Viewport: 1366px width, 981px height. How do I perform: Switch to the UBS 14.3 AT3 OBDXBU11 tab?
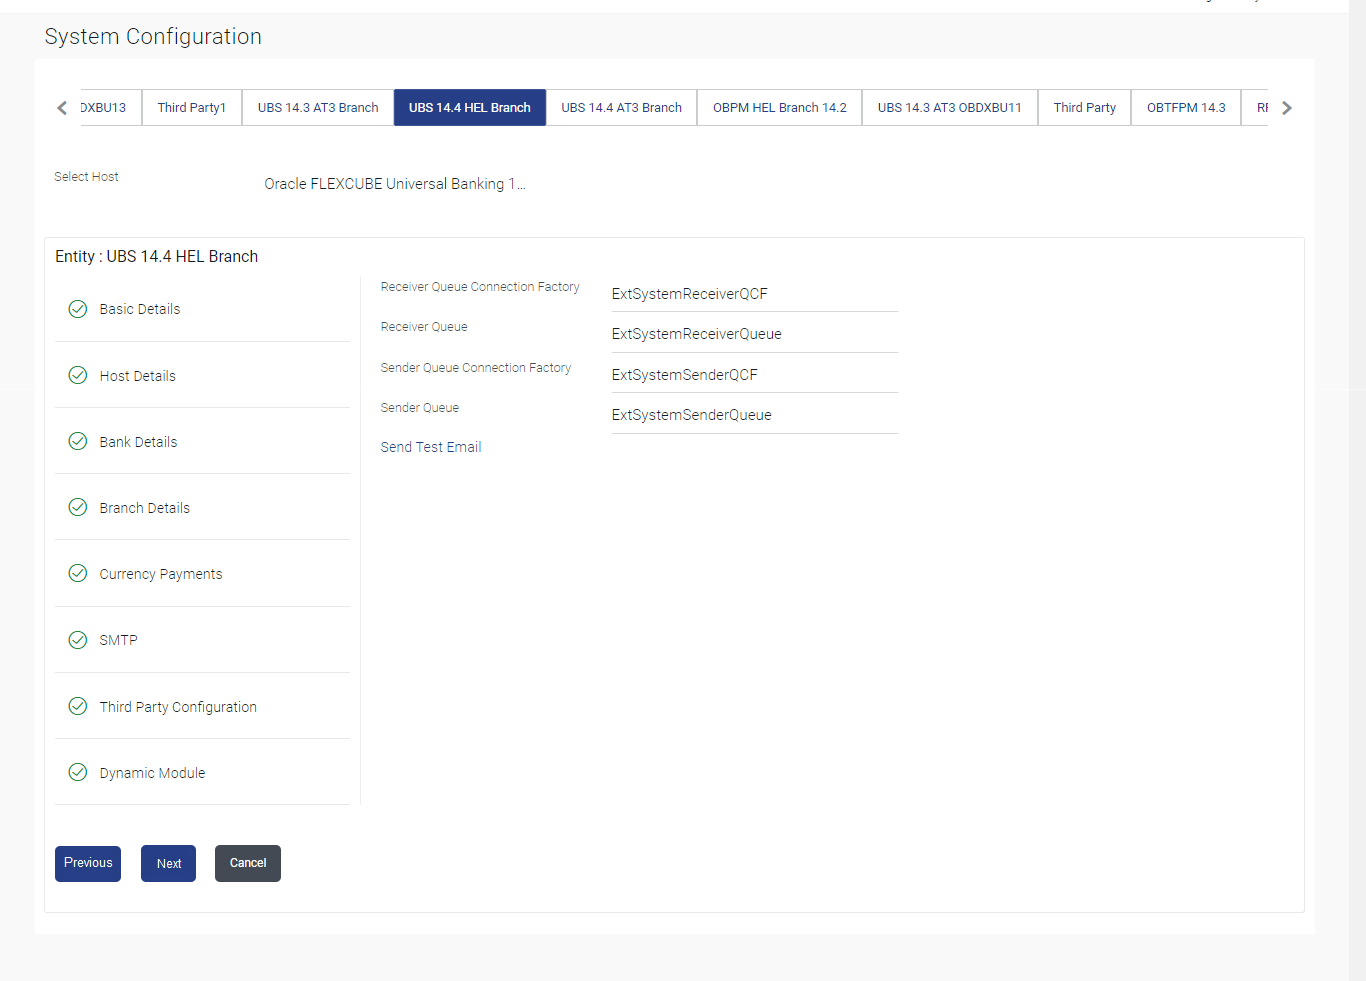click(950, 108)
